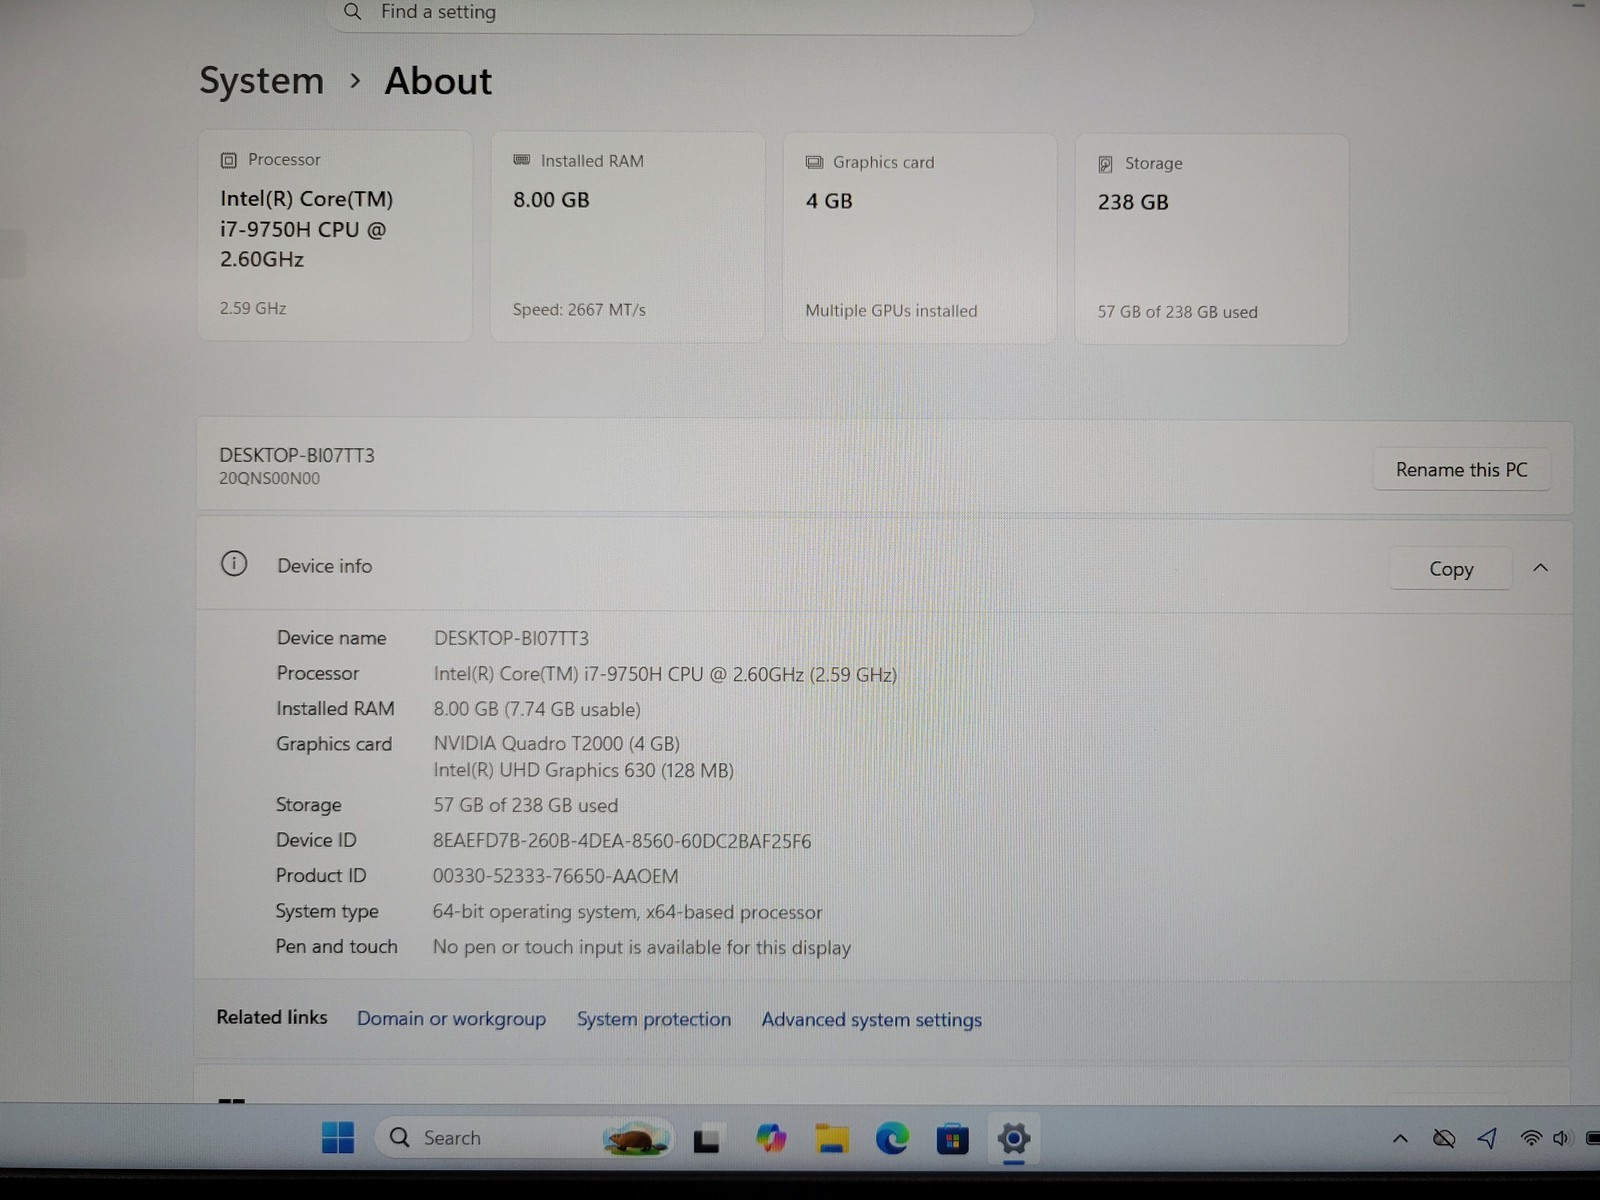Open Task View on the taskbar

707,1139
